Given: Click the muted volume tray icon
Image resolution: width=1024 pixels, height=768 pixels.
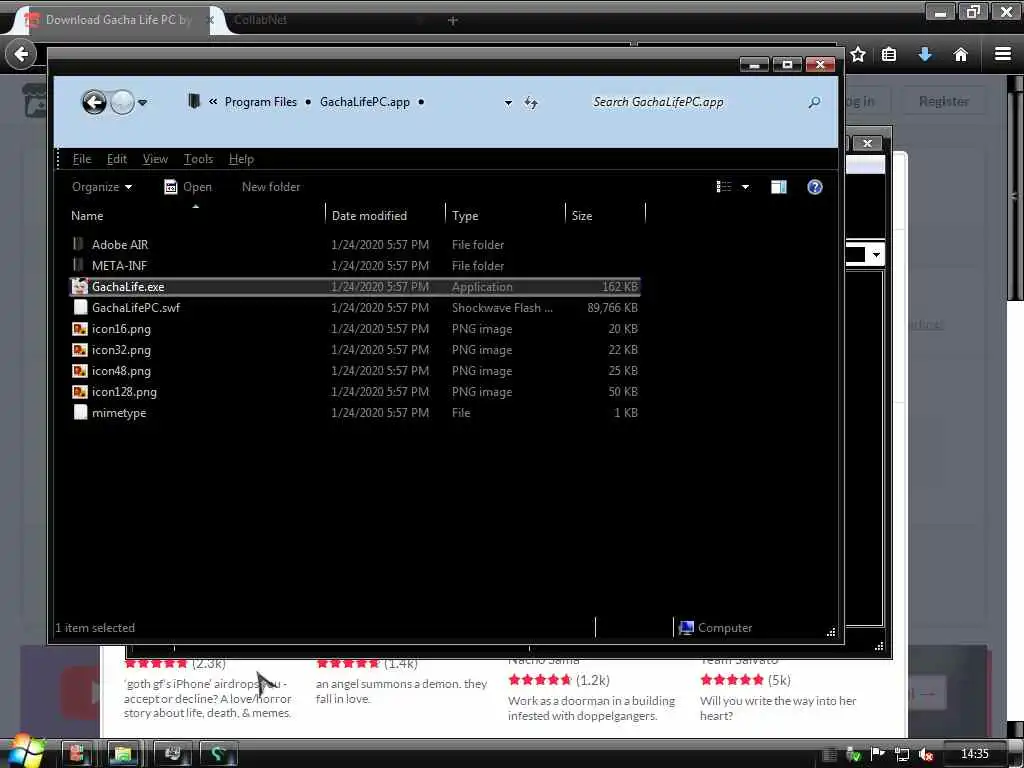Looking at the screenshot, I should pyautogui.click(x=925, y=755).
